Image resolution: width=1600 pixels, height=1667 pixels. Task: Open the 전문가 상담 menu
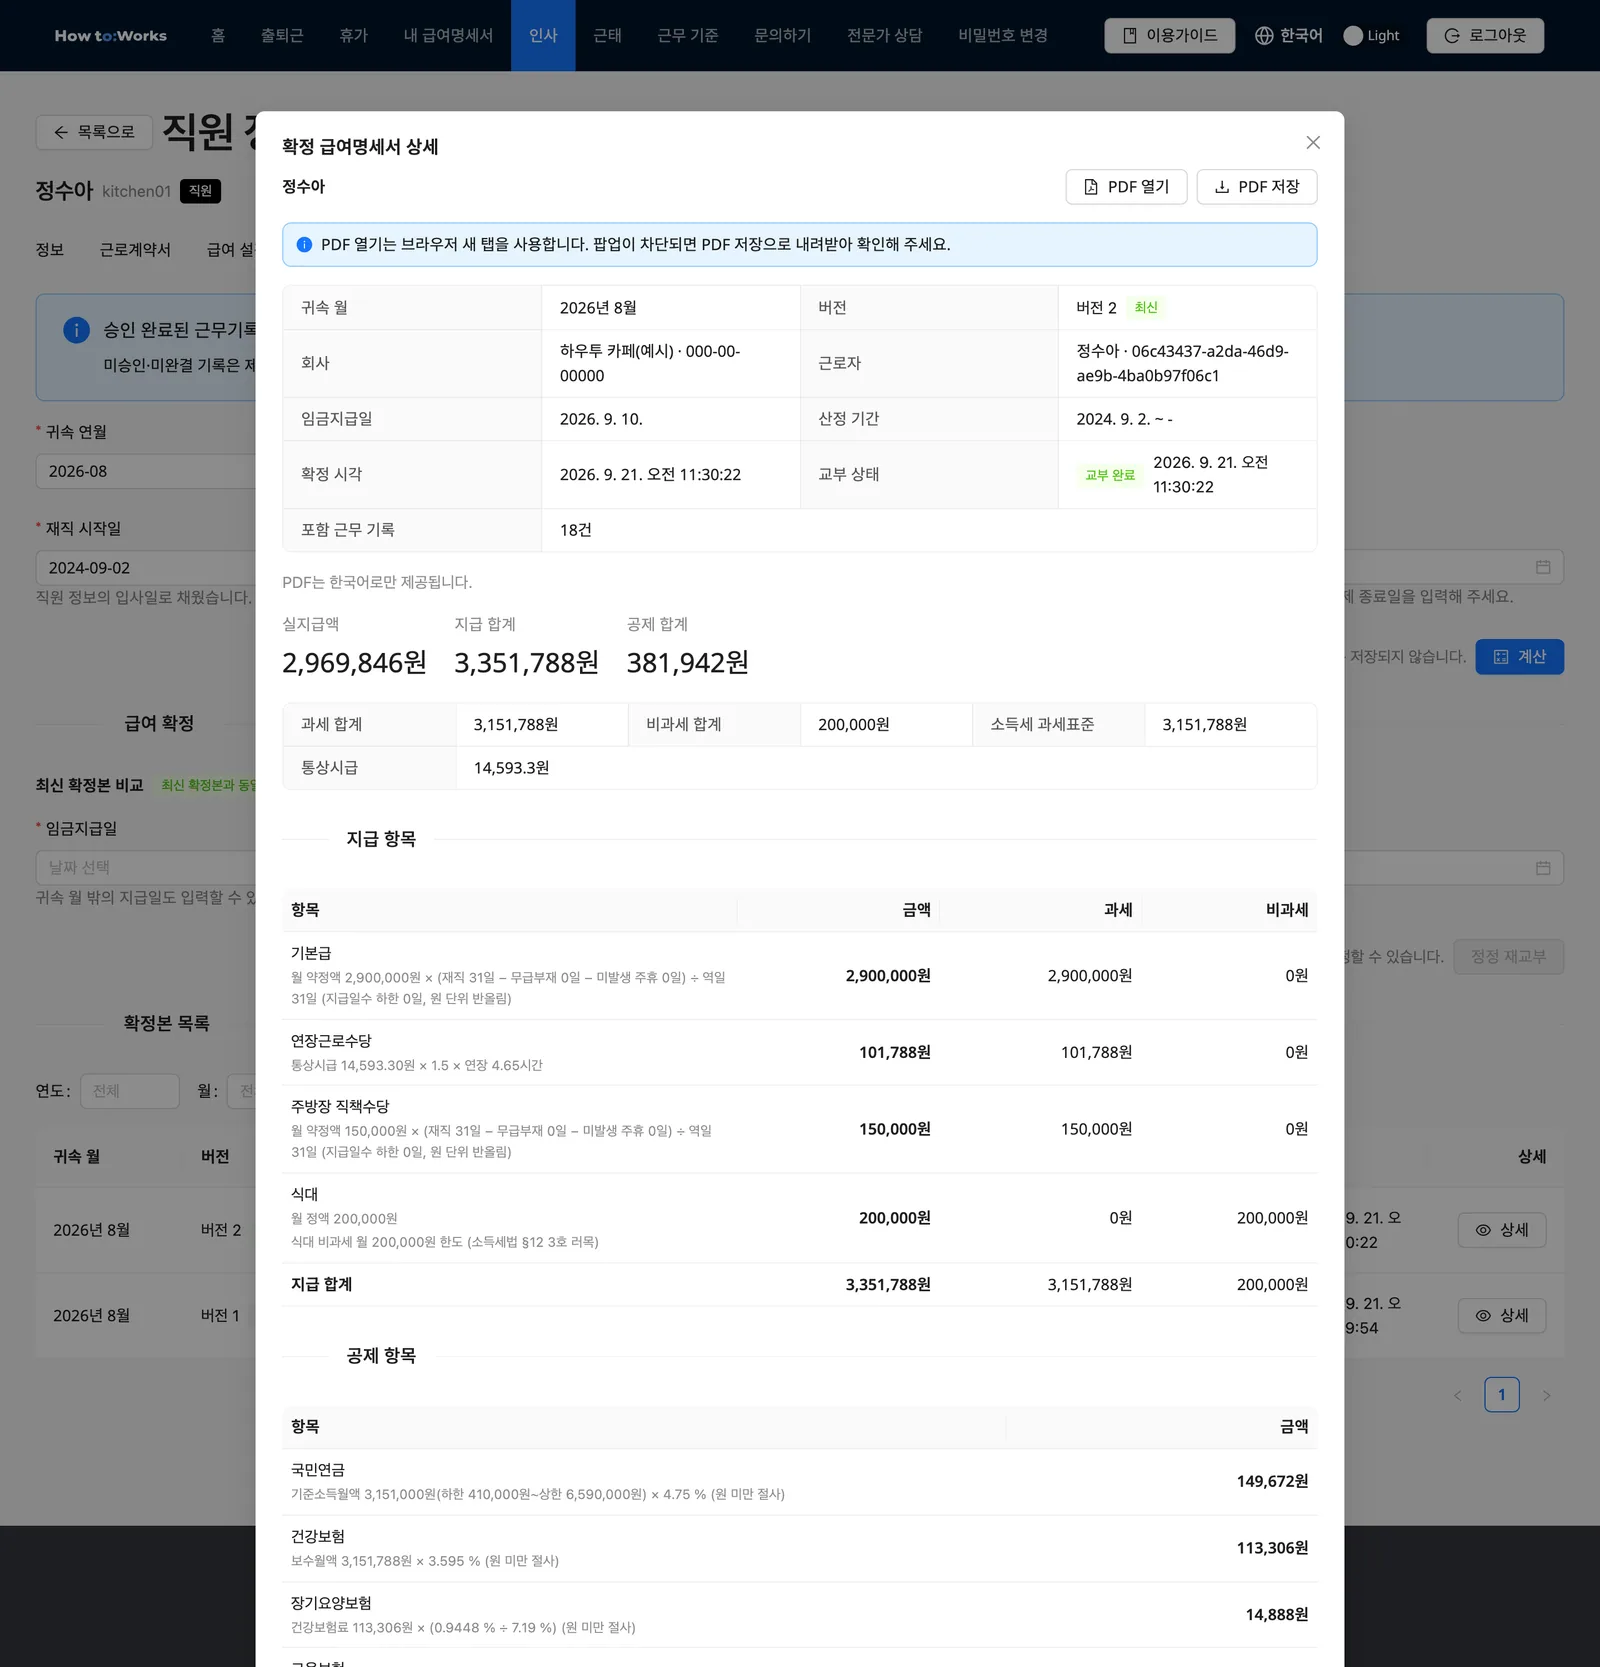coord(884,36)
